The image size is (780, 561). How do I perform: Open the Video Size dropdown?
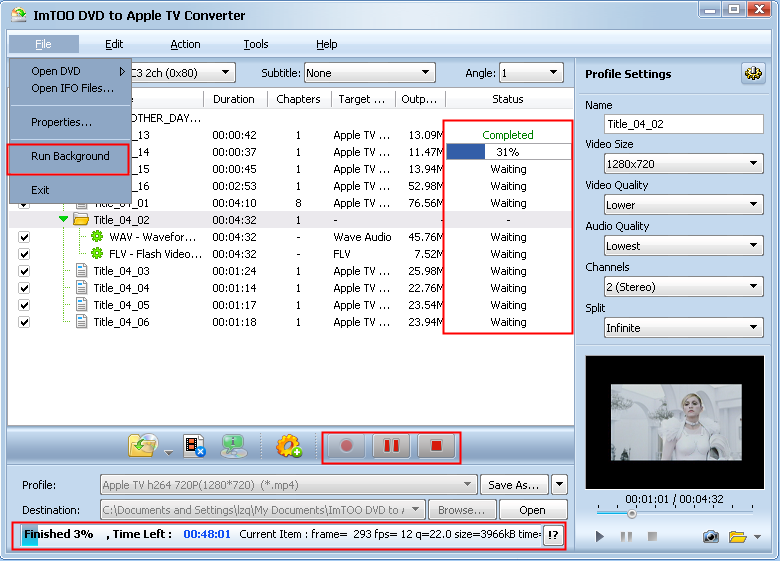[x=683, y=164]
